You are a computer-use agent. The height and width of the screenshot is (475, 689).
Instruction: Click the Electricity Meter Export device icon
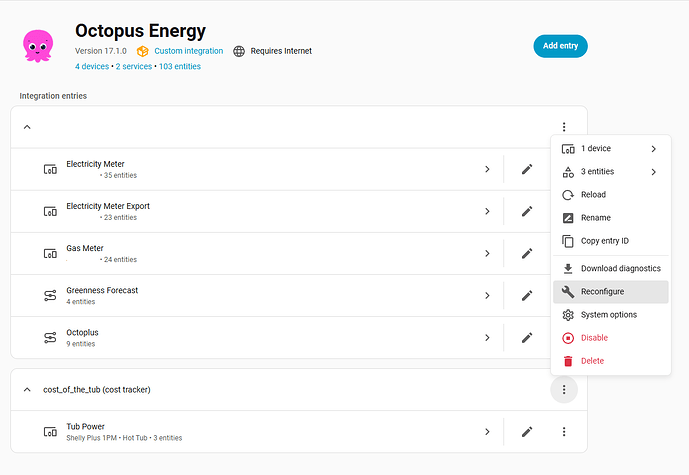(50, 211)
